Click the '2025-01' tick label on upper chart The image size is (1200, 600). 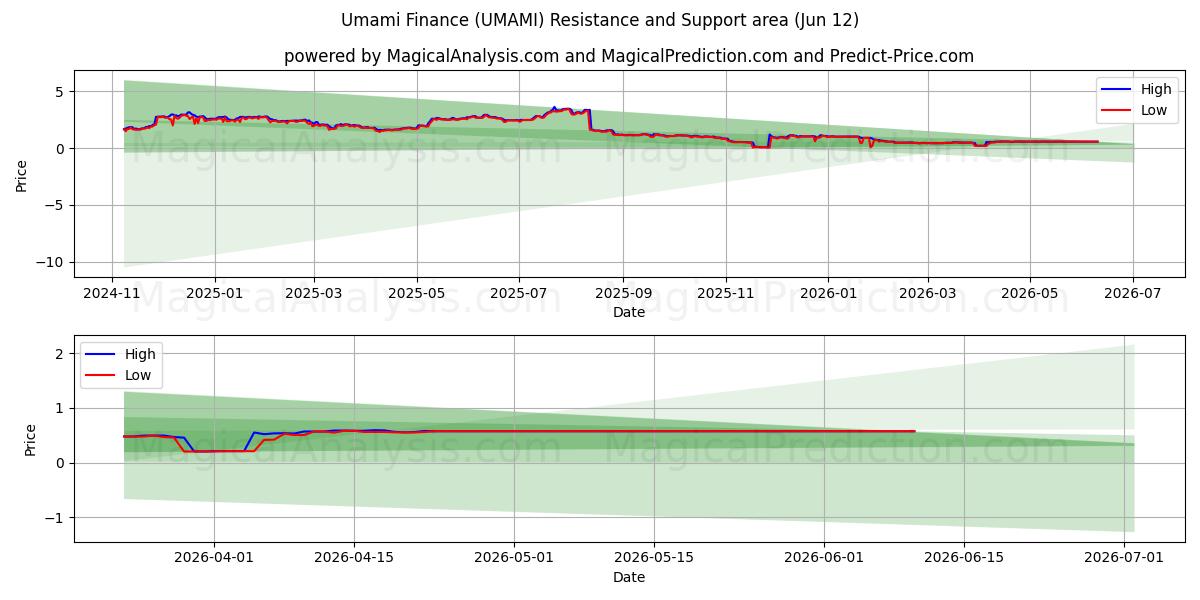click(x=215, y=294)
